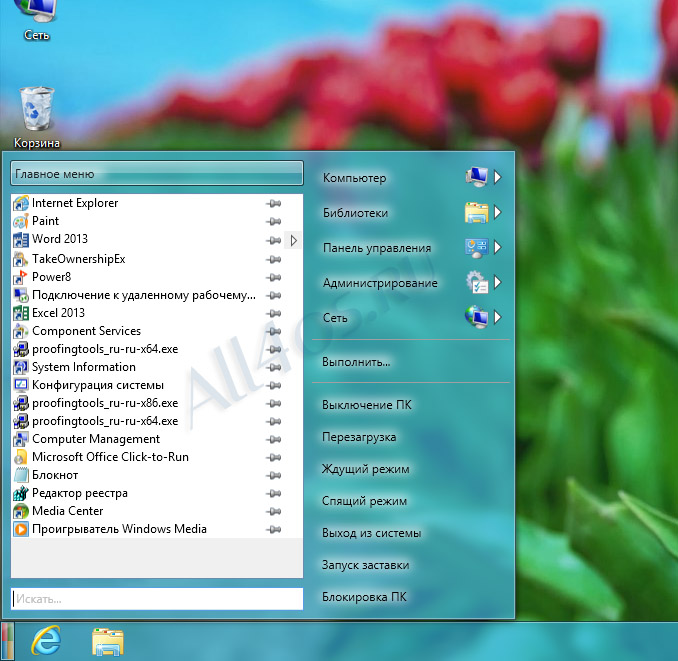Click the Главное меню header button

point(157,173)
